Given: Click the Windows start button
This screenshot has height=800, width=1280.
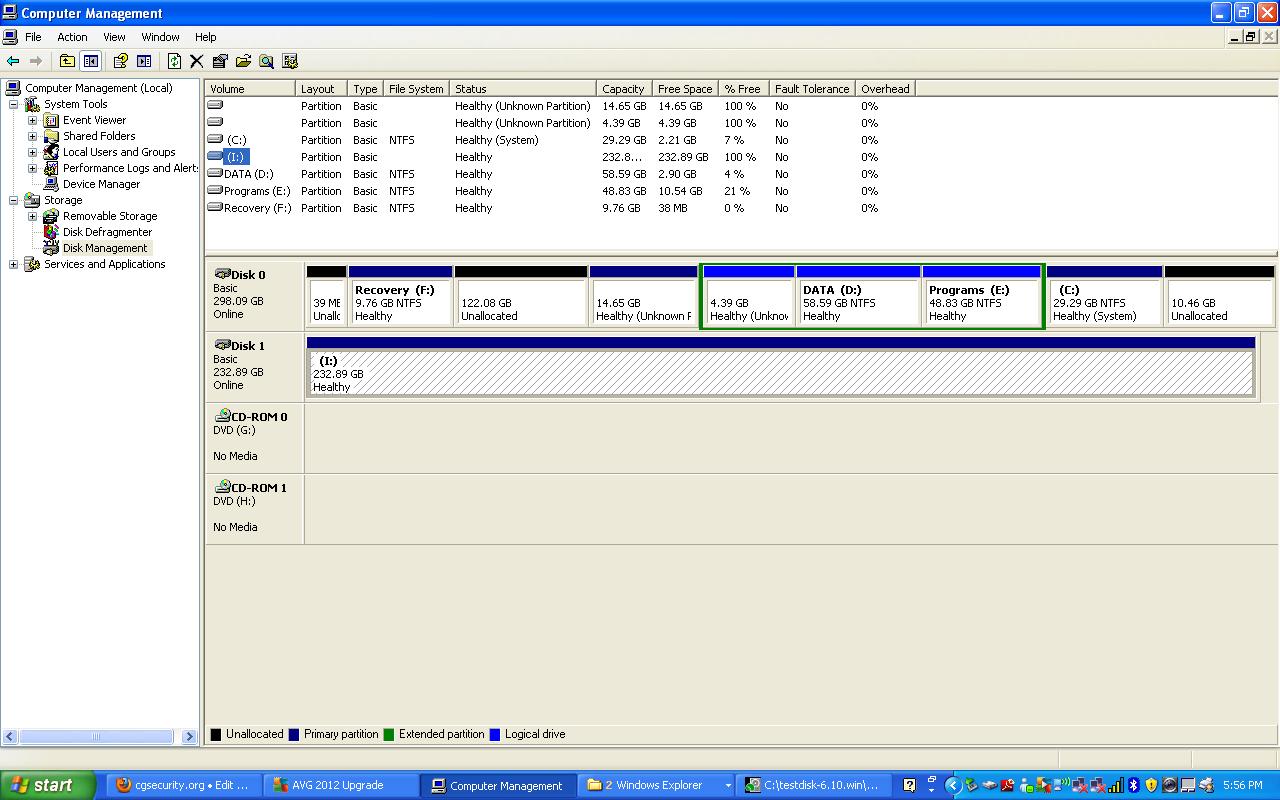Looking at the screenshot, I should [x=48, y=785].
